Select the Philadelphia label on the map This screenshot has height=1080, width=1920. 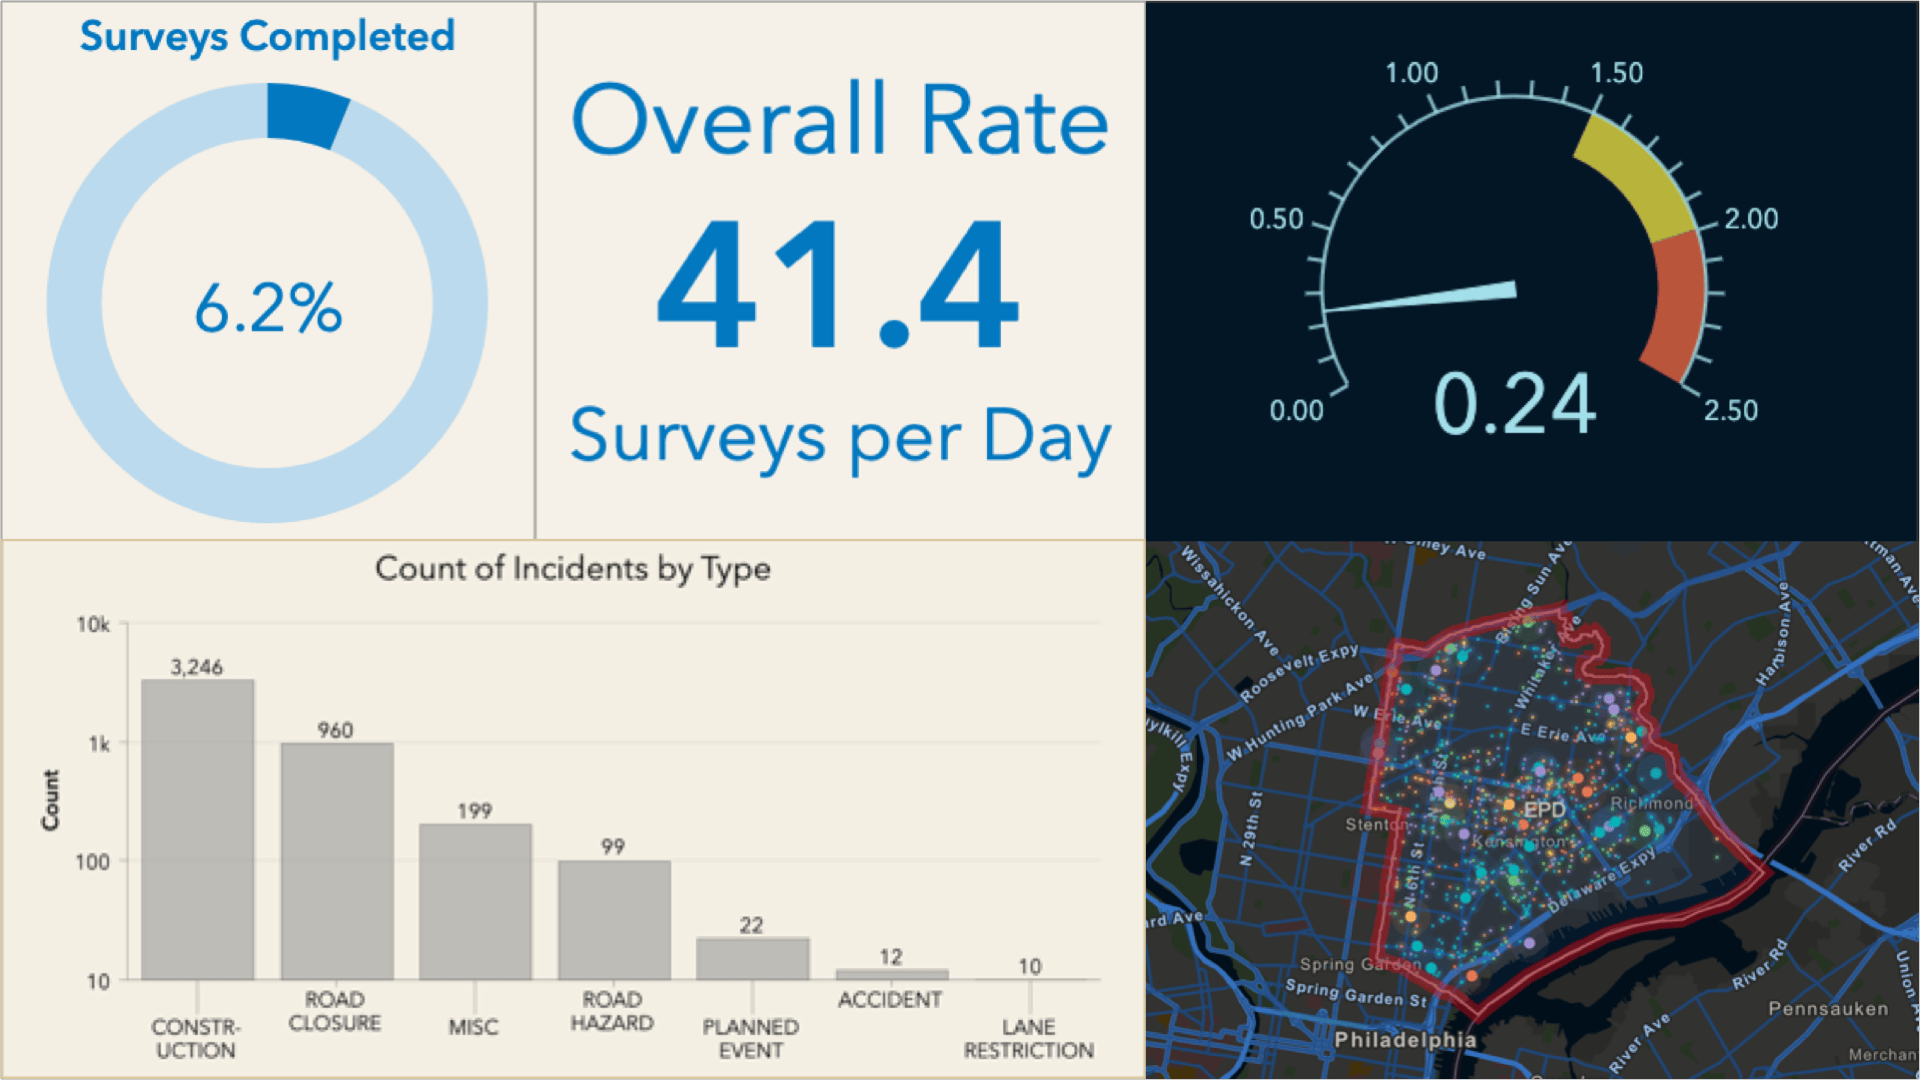coord(1404,1039)
